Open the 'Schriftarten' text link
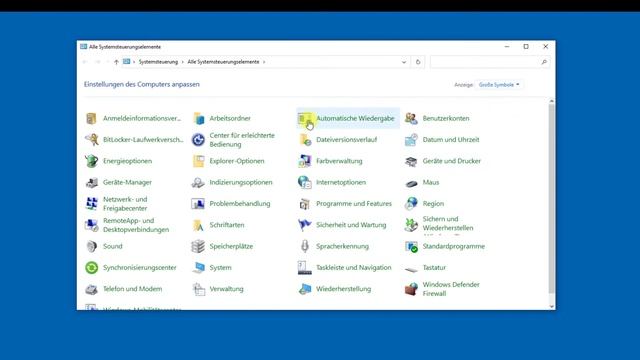640x360 pixels. tap(227, 225)
